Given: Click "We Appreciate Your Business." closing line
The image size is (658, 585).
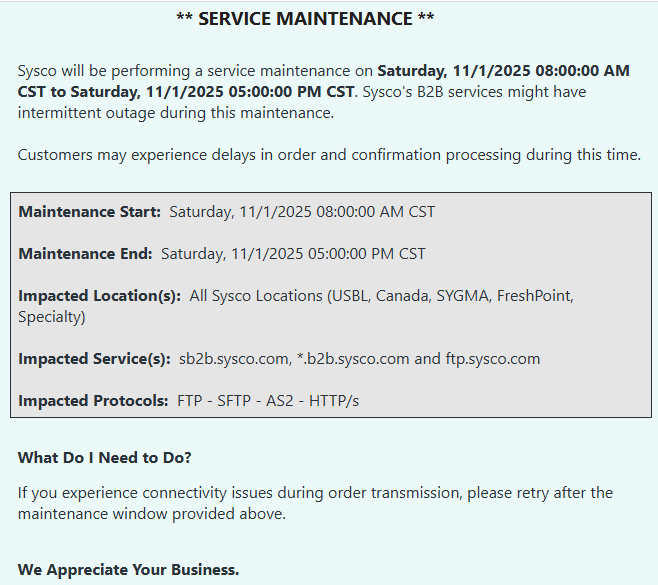Looking at the screenshot, I should (x=128, y=570).
